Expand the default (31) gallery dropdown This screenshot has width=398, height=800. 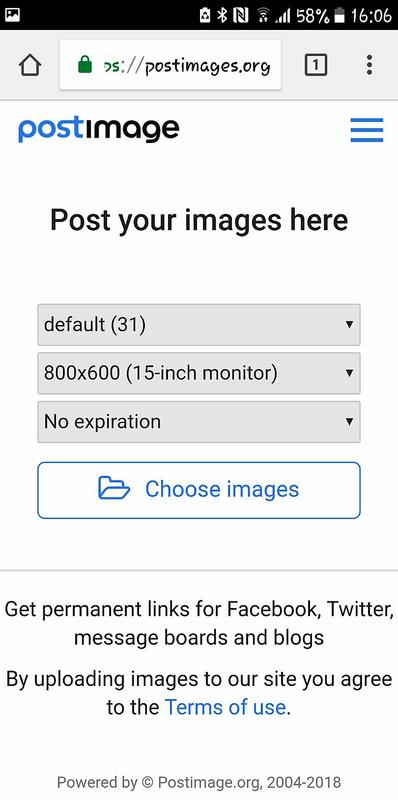[199, 324]
